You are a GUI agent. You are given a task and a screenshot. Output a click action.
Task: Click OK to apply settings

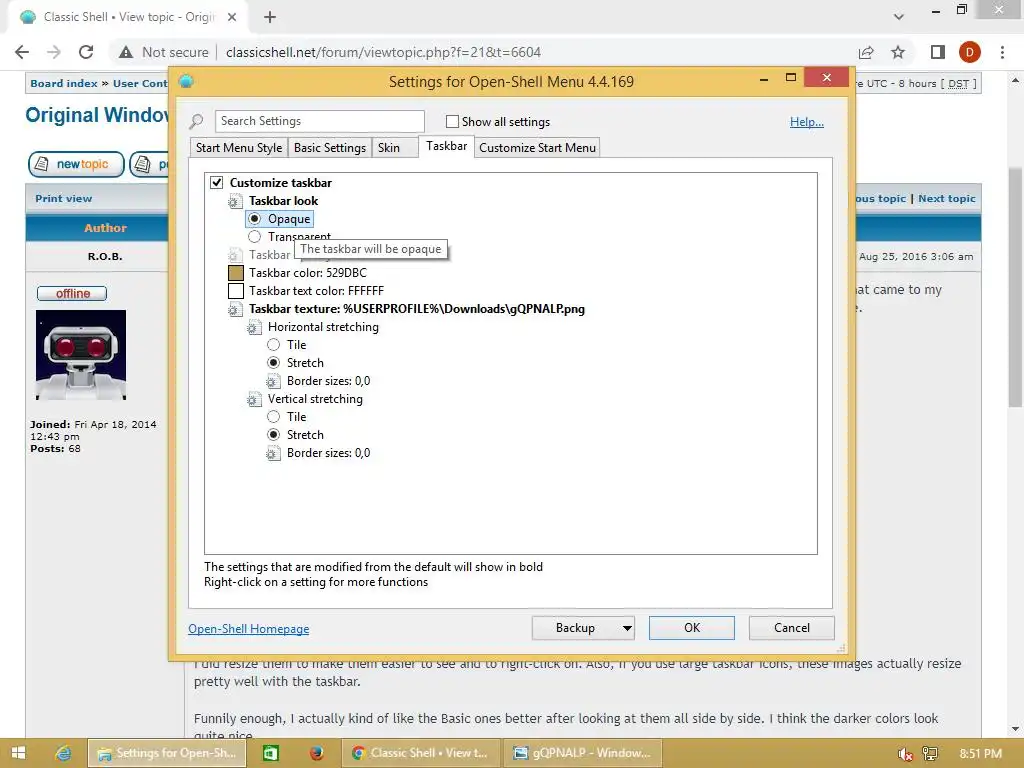click(692, 628)
